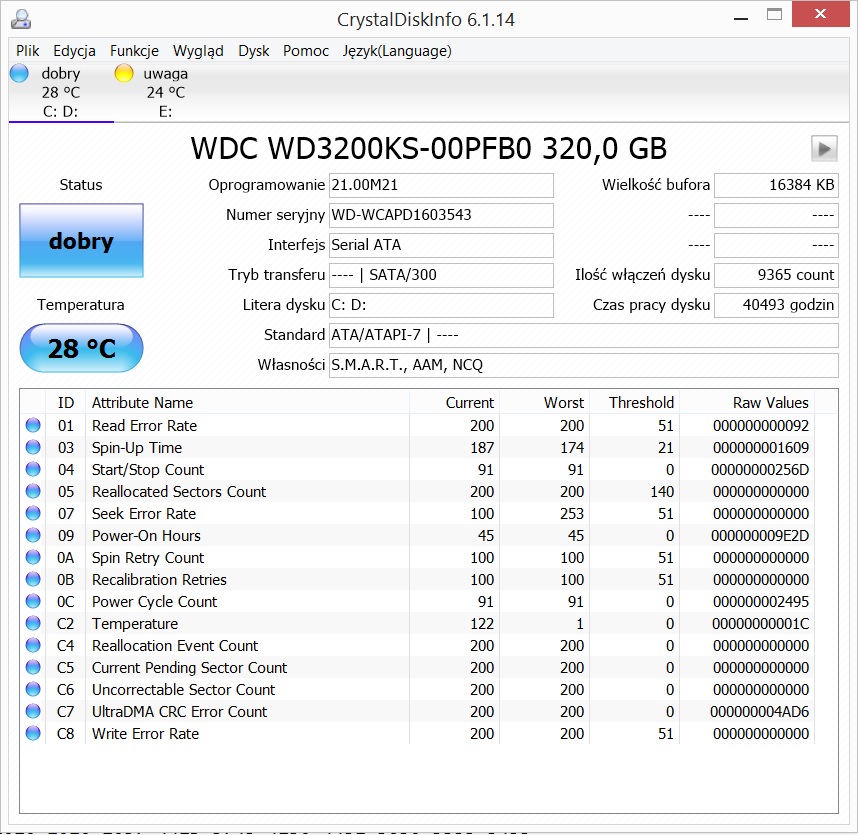Click status icon for Temperature attribute
The width and height of the screenshot is (858, 835).
pyautogui.click(x=33, y=623)
